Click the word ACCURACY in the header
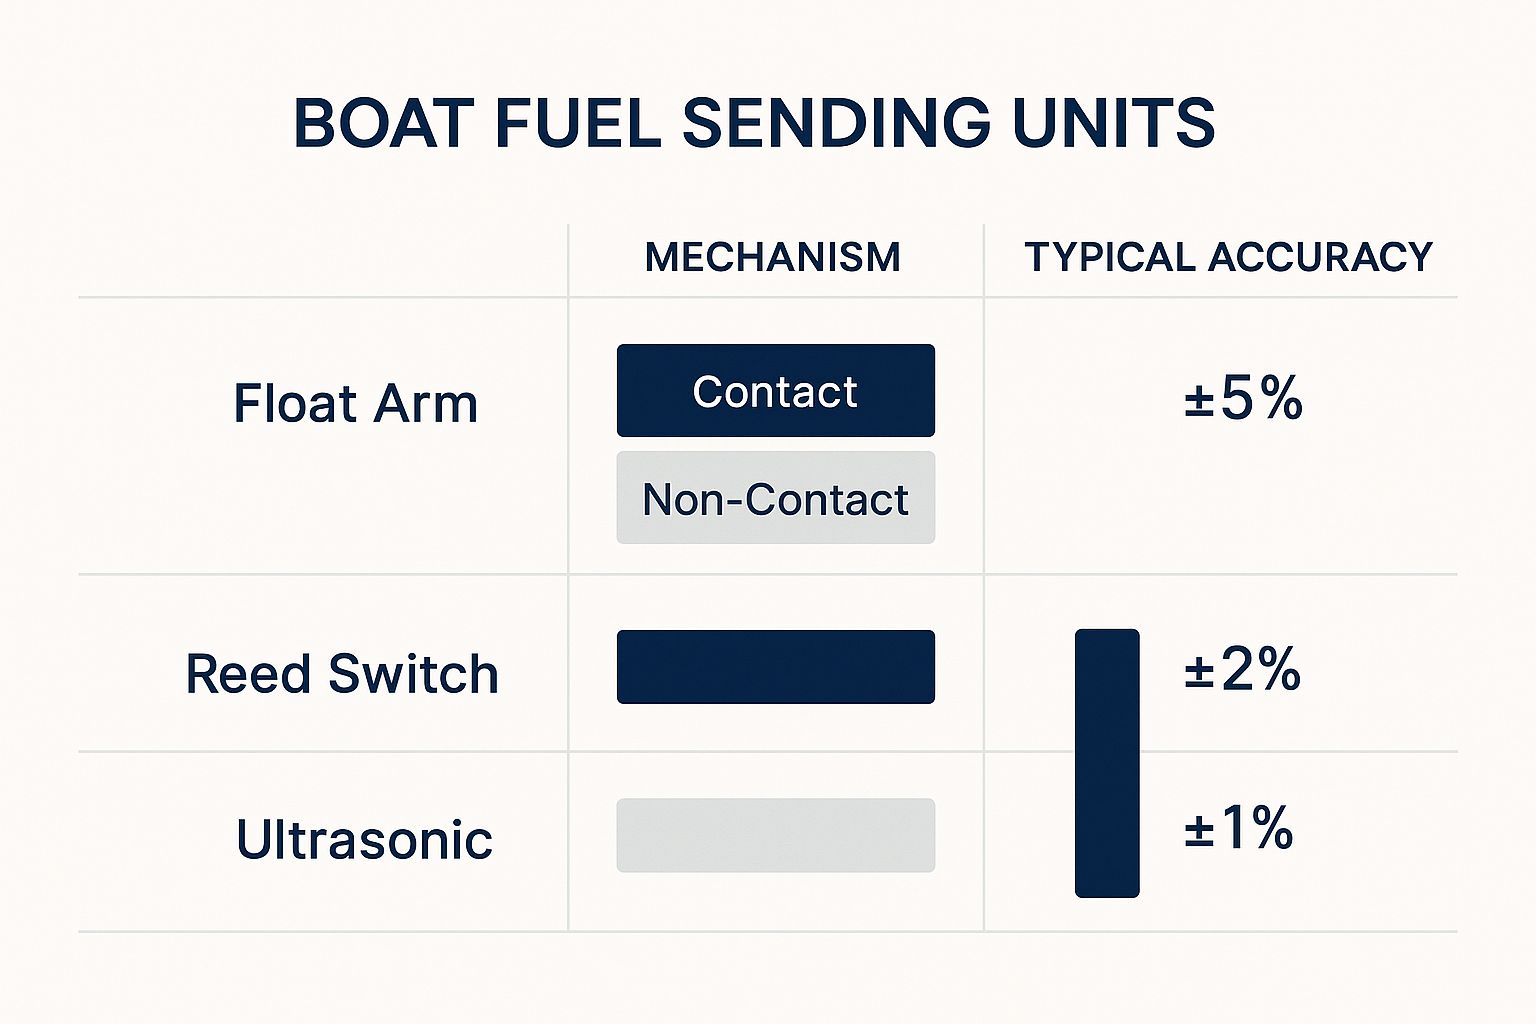Viewport: 1536px width, 1024px height. click(x=1320, y=258)
